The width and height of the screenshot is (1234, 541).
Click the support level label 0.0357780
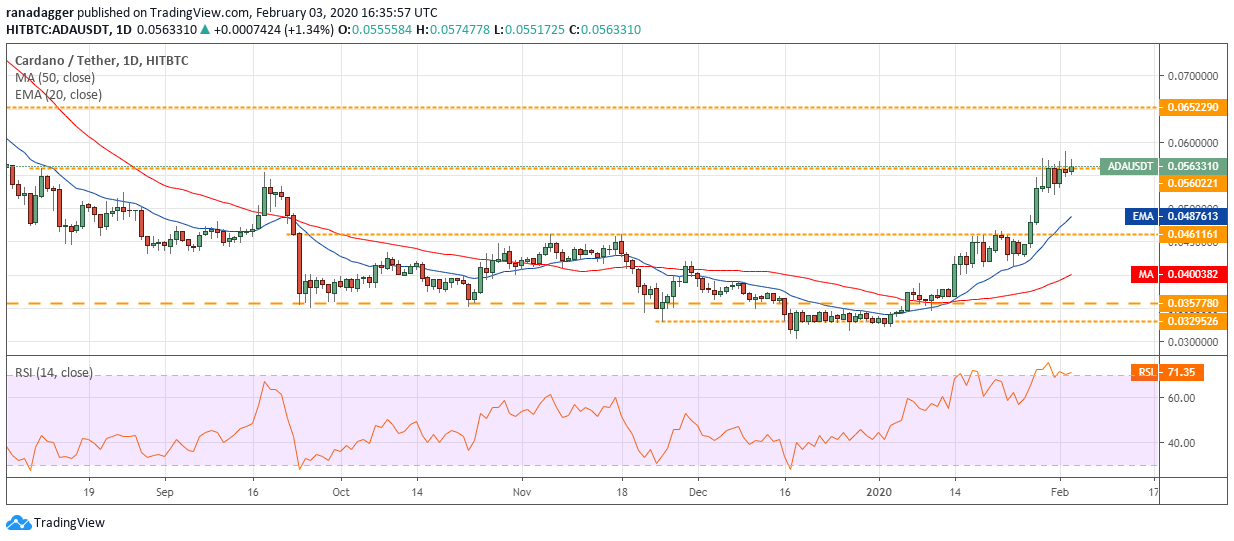tap(1192, 302)
